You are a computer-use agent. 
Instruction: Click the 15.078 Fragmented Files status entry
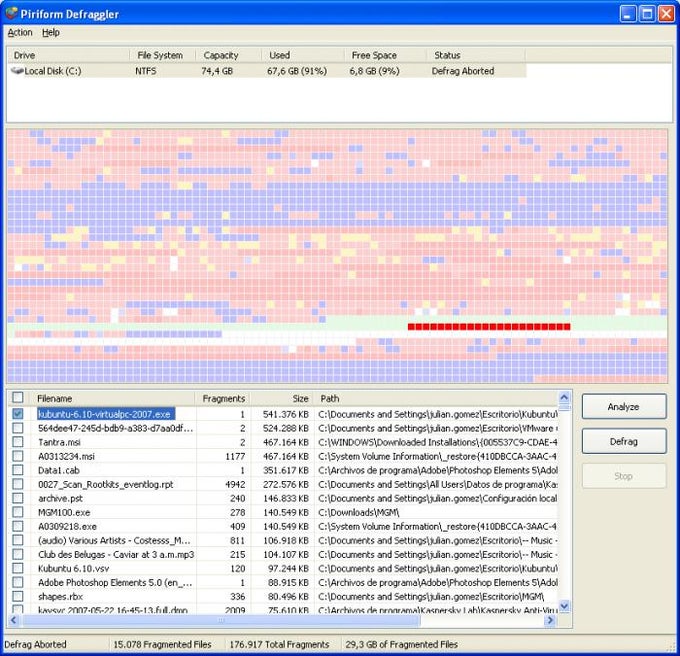pyautogui.click(x=162, y=645)
